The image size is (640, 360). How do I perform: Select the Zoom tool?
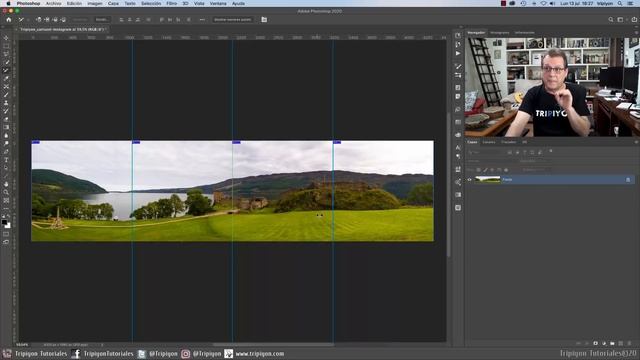coord(6,192)
